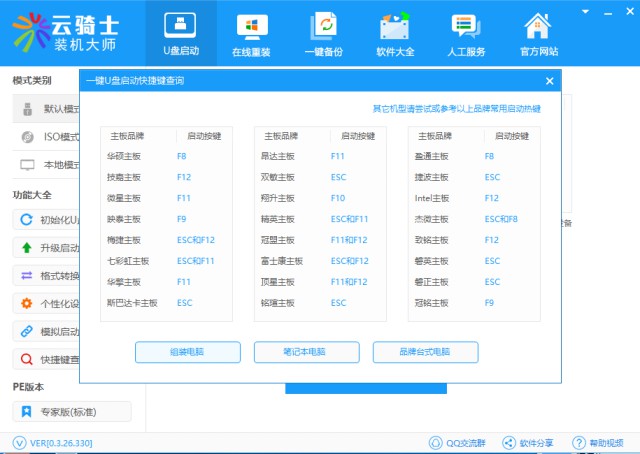
Task: Click the 盈通主板 row label
Action: tap(431, 156)
